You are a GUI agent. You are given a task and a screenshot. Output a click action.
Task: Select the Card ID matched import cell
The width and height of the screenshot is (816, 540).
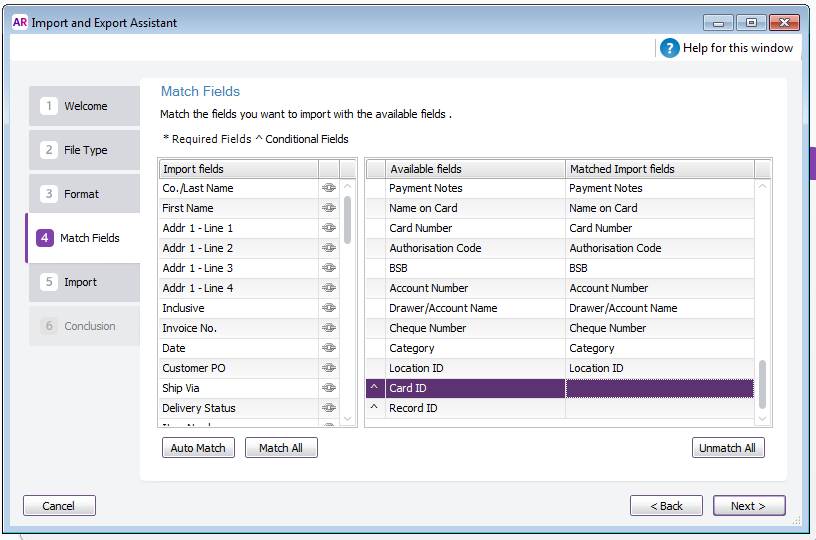[660, 388]
